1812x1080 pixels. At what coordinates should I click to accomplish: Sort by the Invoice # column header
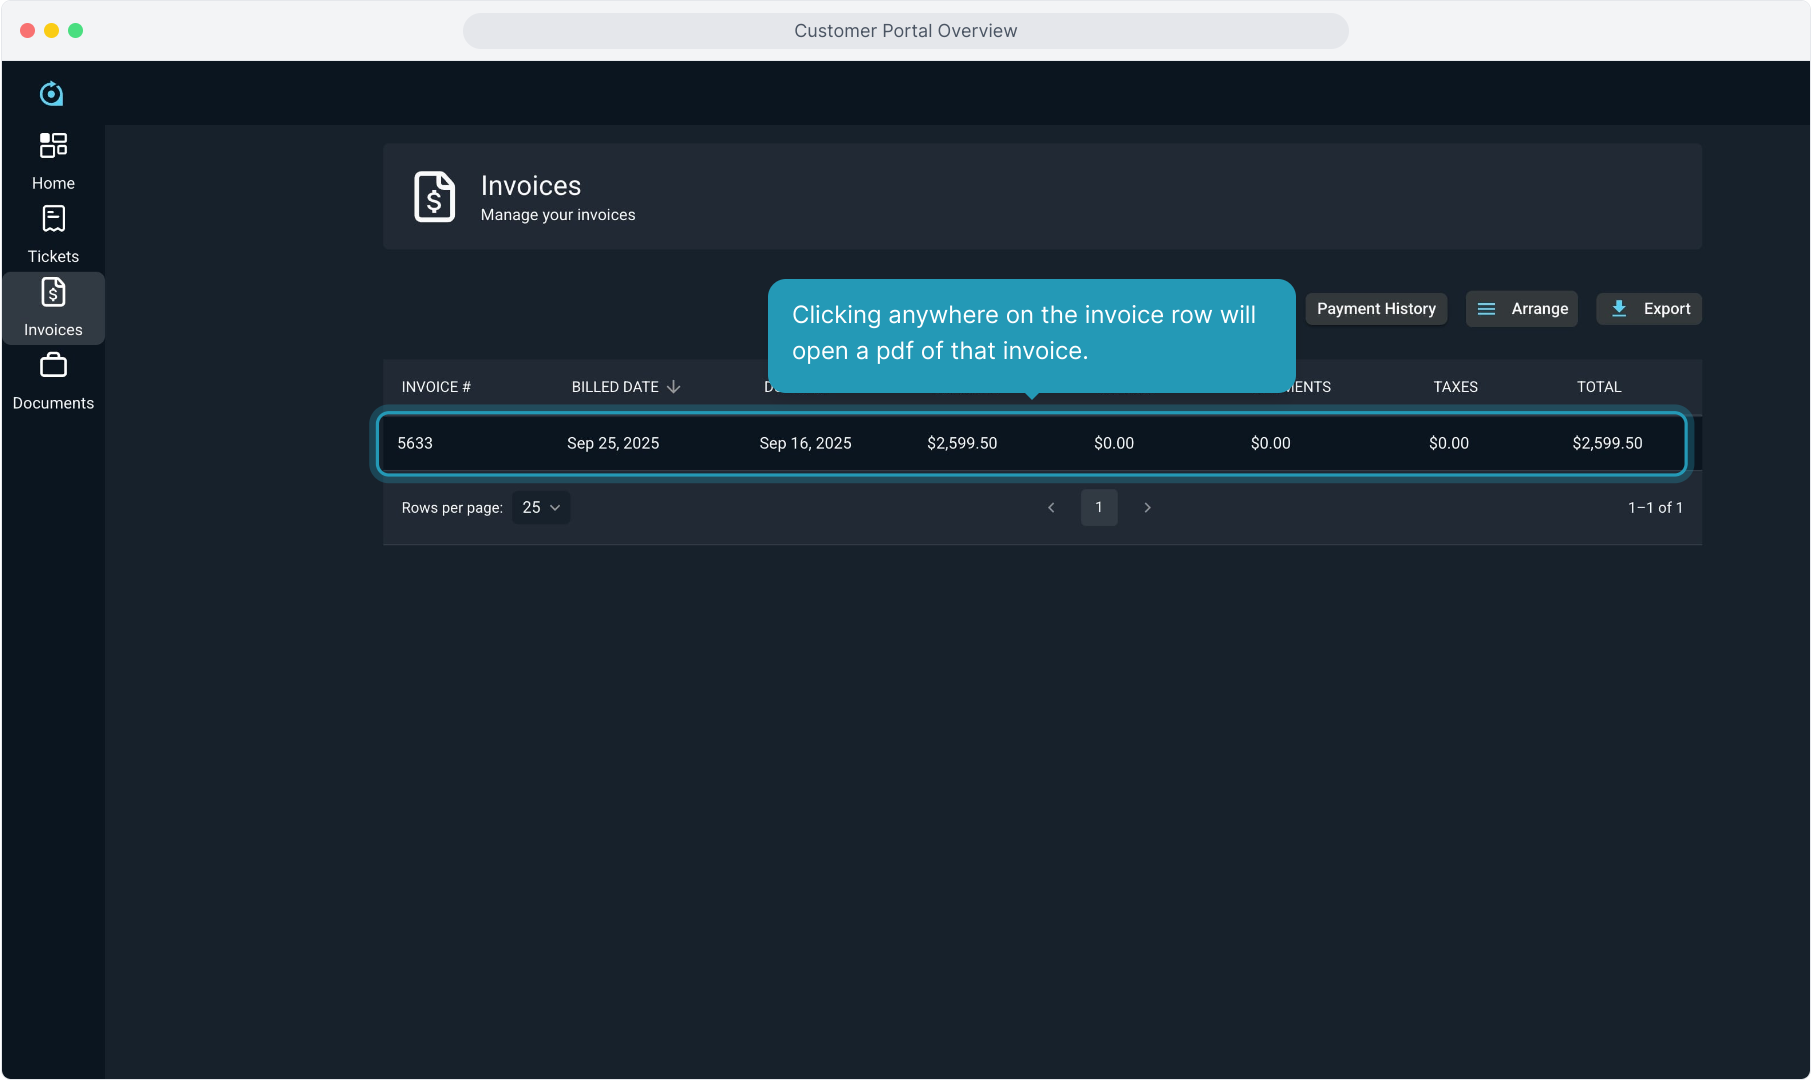[436, 387]
